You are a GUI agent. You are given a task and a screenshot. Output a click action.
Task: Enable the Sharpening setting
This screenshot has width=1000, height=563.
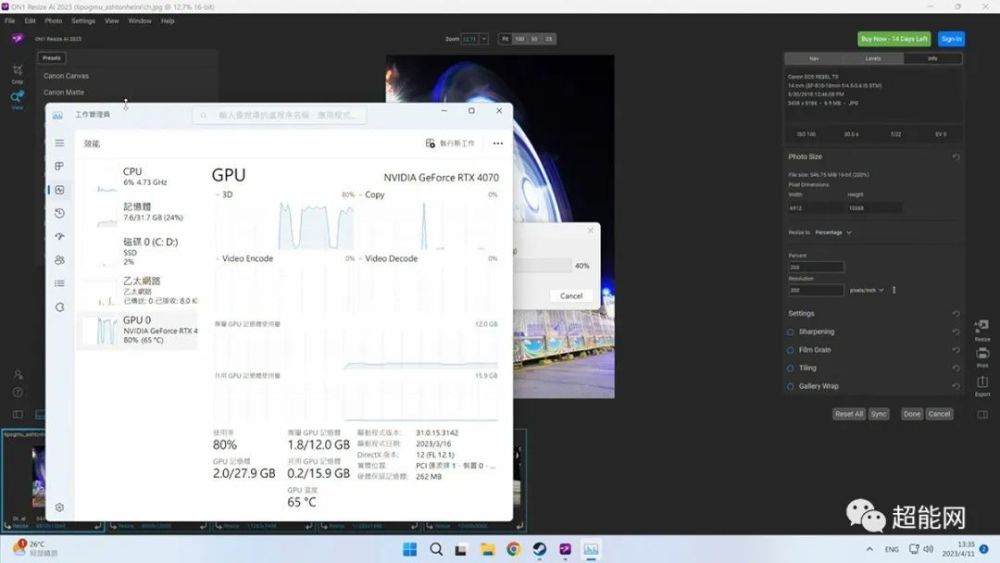pyautogui.click(x=790, y=332)
